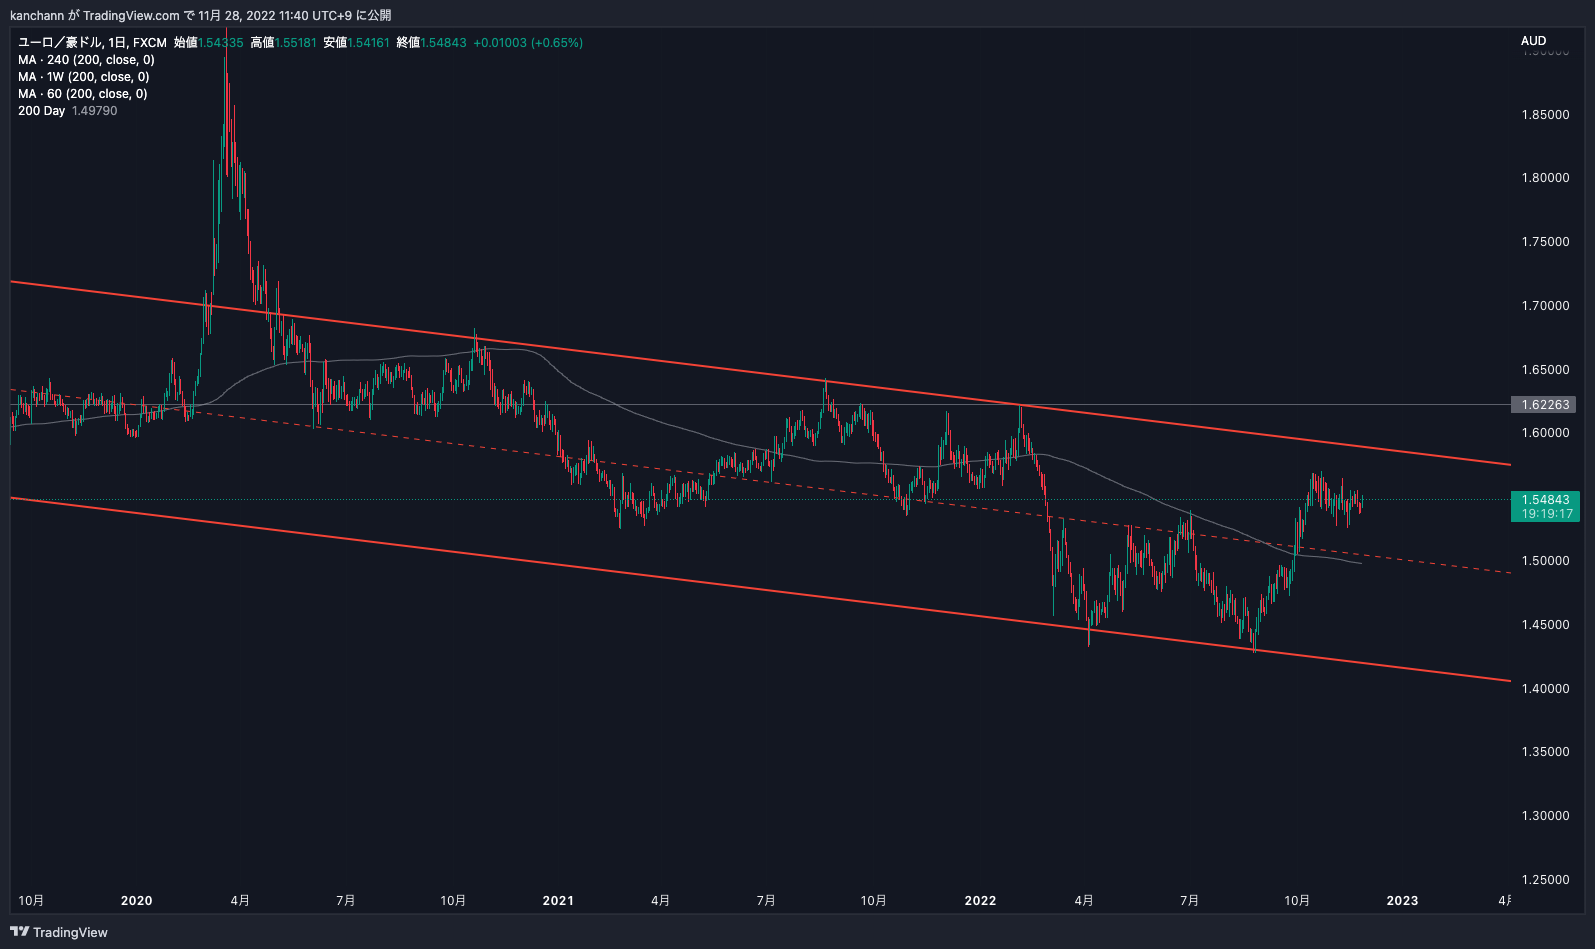Click the 1.70000 price axis label
Screen dimensions: 1595x949
[x=1545, y=306]
